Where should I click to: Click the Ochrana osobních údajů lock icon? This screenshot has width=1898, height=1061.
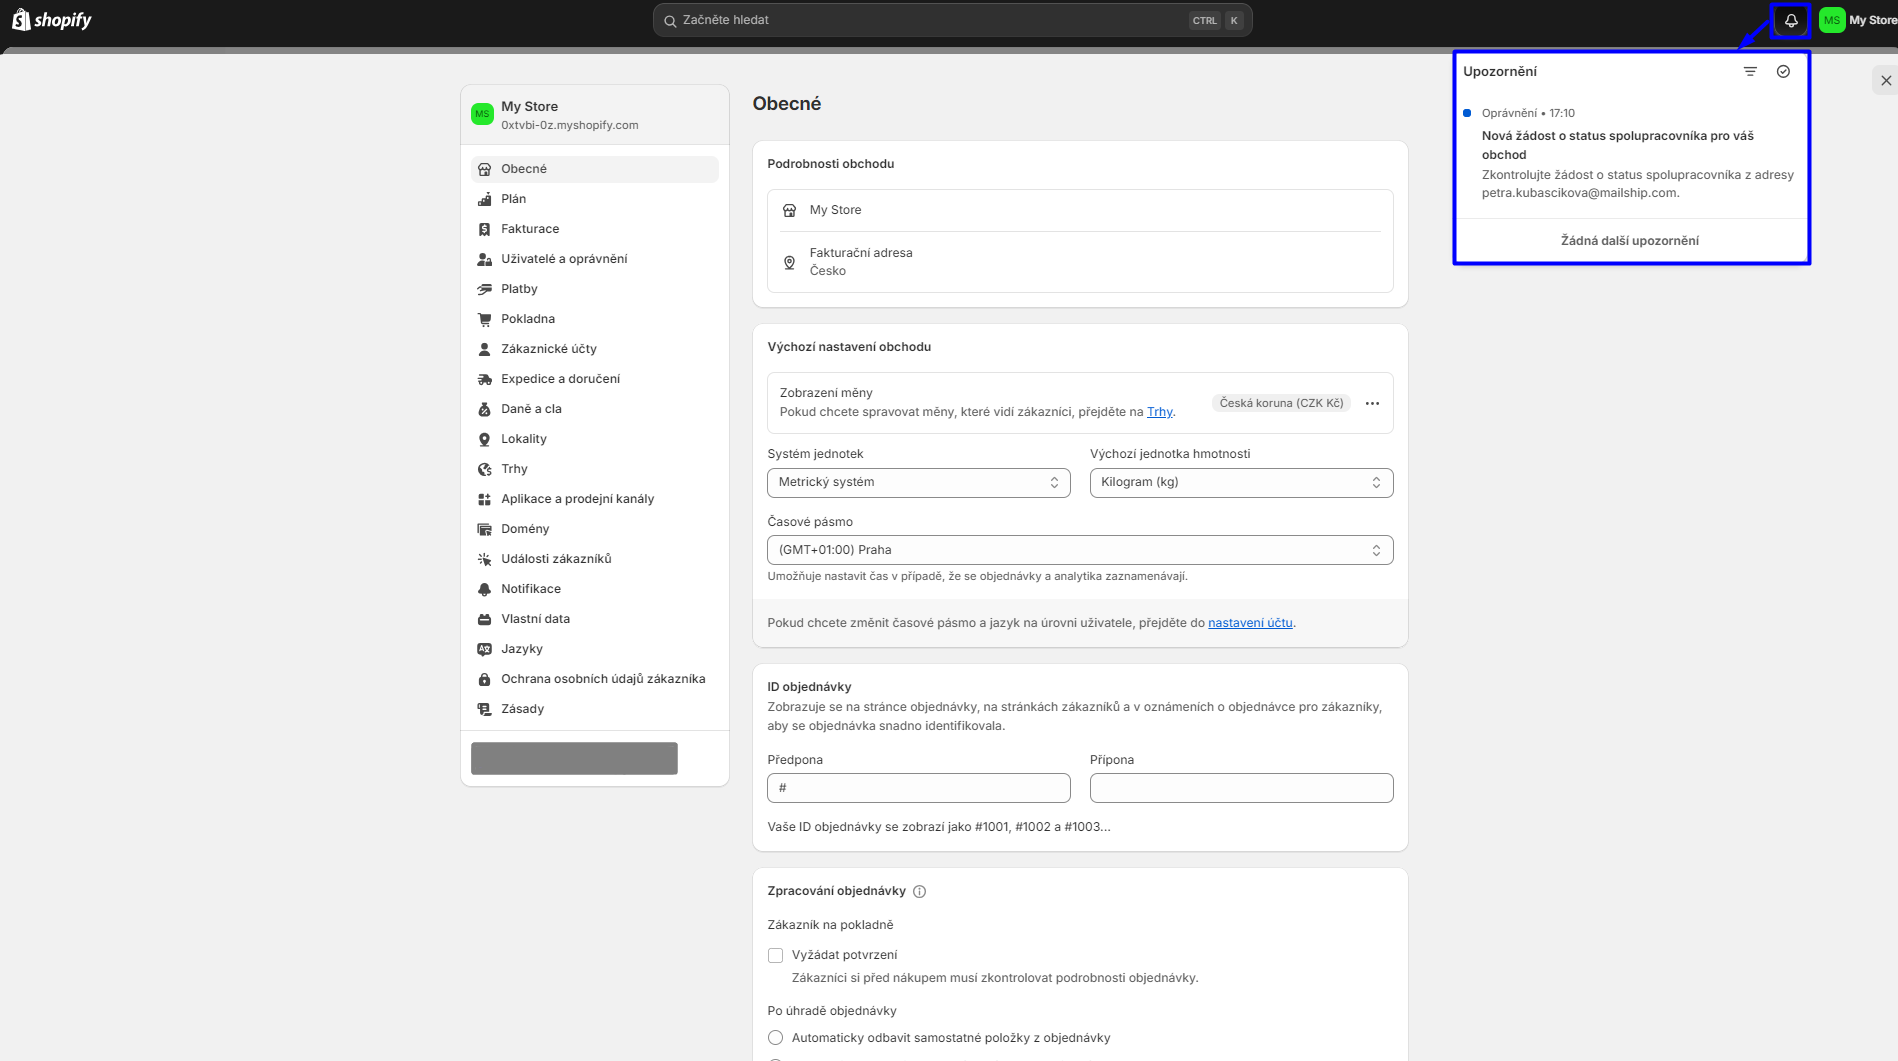[x=485, y=679]
